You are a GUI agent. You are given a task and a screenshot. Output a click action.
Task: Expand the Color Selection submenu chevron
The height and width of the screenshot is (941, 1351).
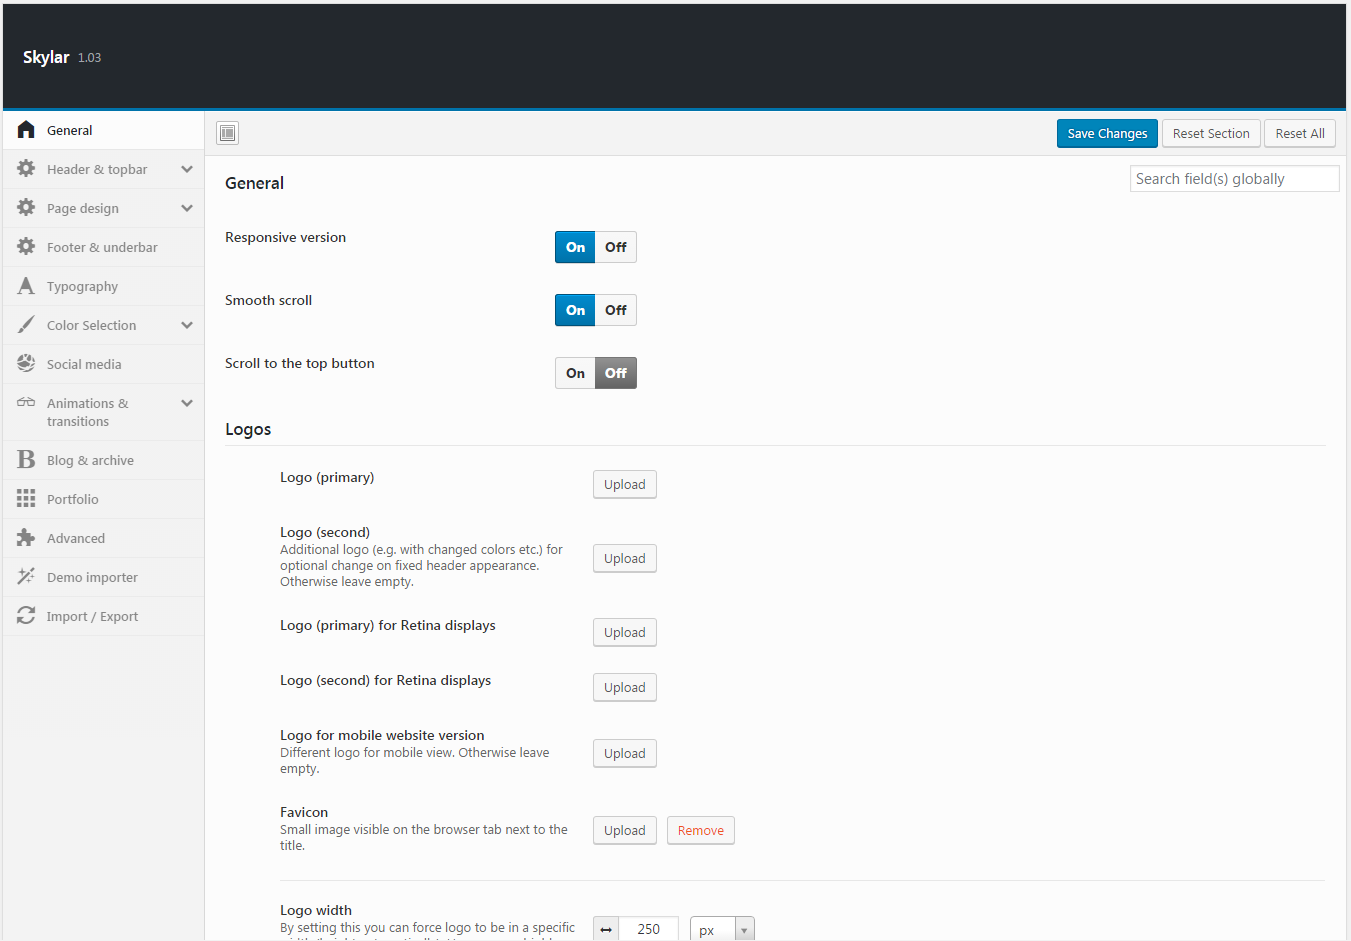pyautogui.click(x=187, y=325)
